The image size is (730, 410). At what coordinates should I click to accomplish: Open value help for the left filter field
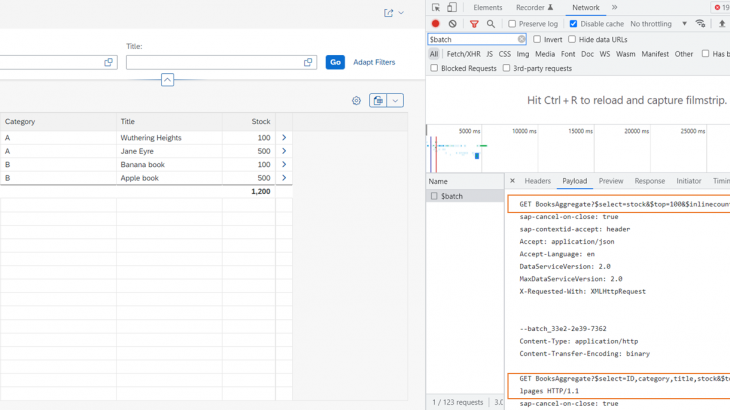[x=108, y=62]
